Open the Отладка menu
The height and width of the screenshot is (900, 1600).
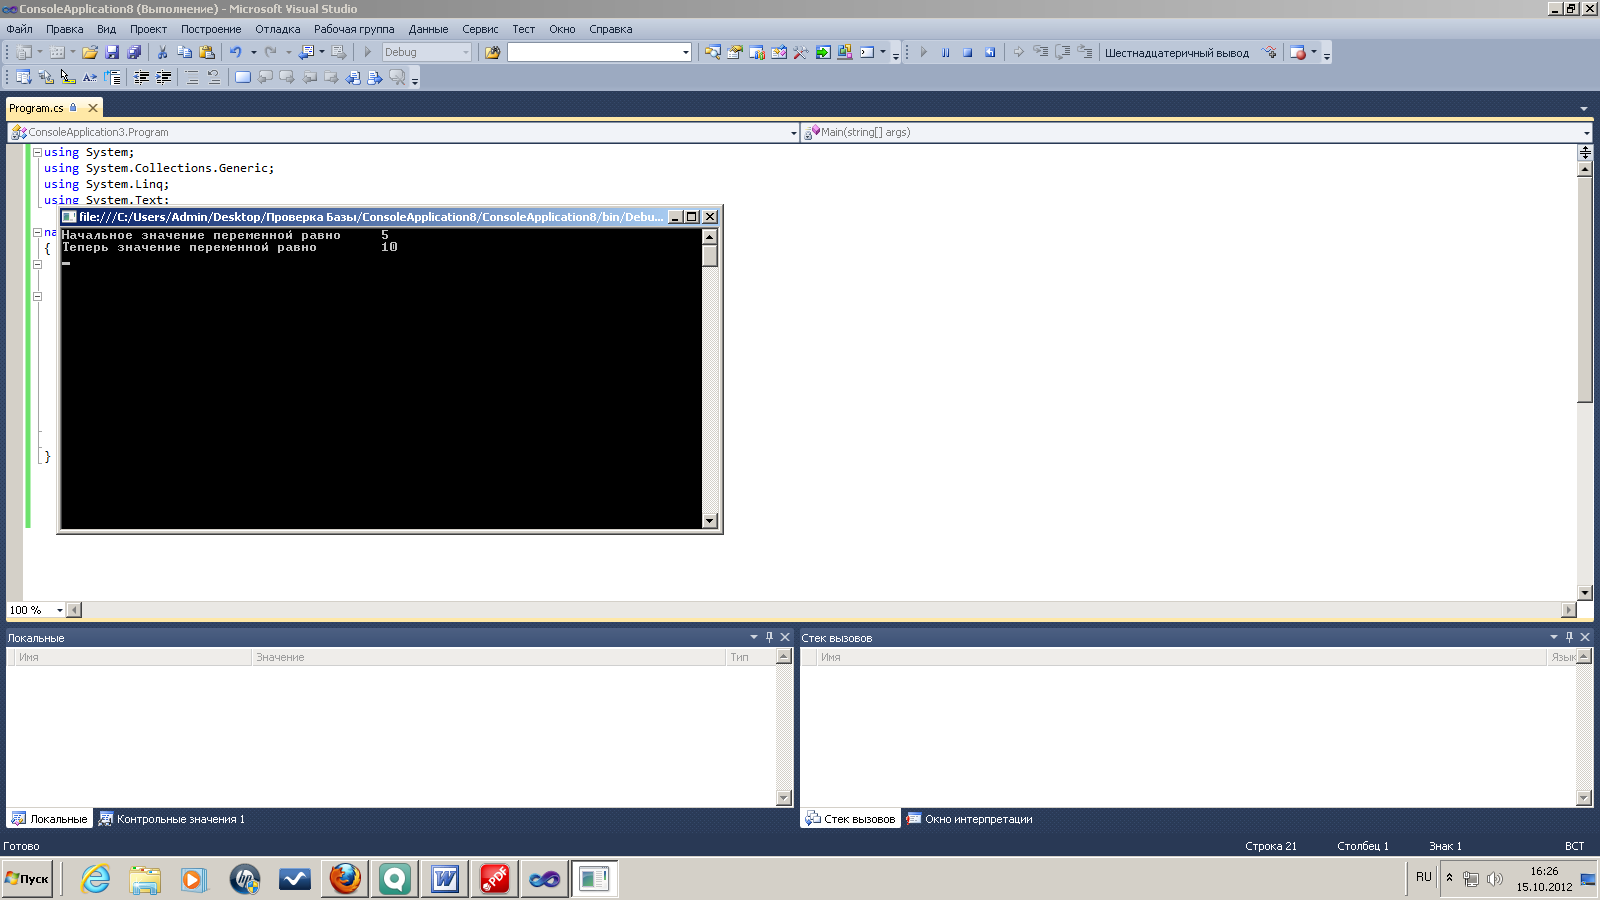(277, 29)
